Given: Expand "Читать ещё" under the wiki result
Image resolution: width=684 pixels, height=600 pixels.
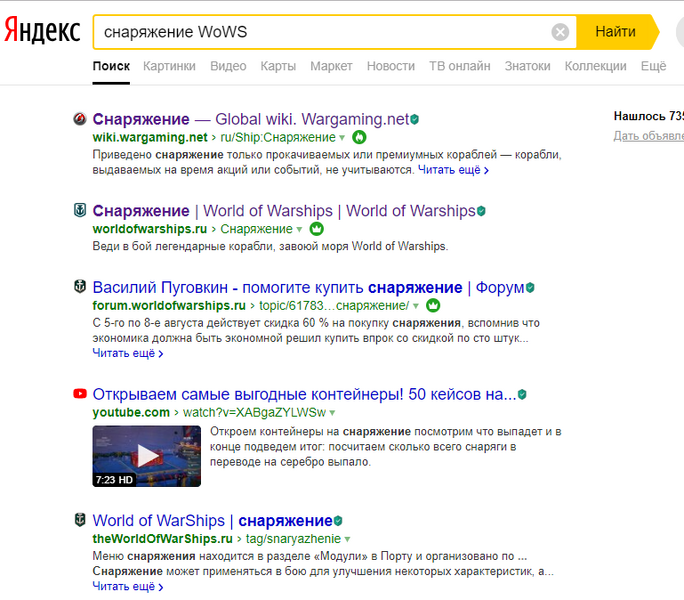Looking at the screenshot, I should 453,171.
